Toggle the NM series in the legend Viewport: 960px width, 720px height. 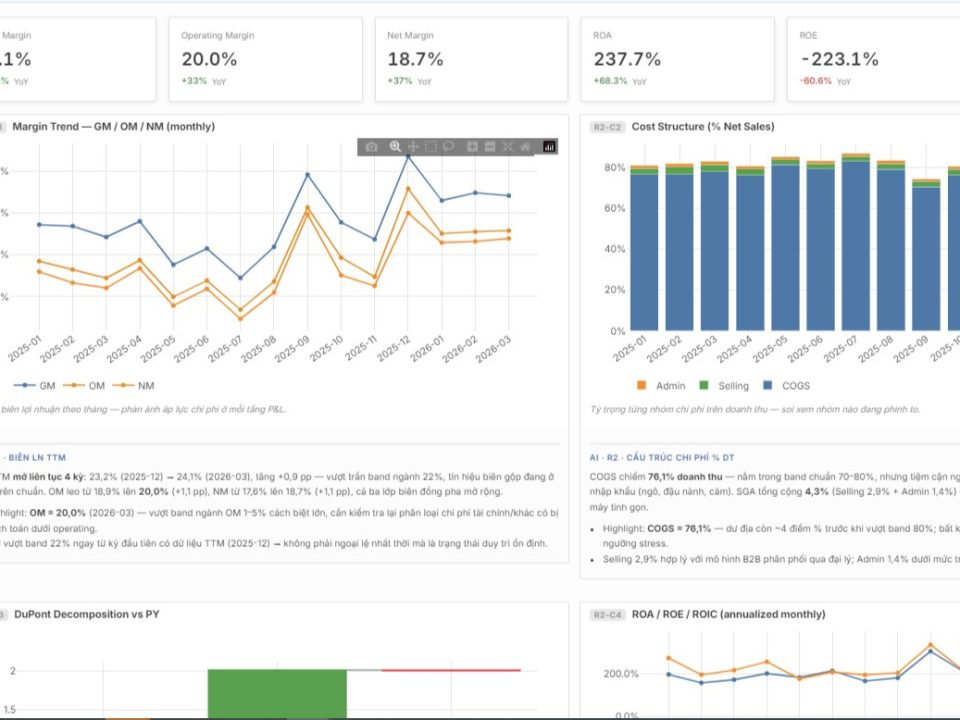[133, 386]
